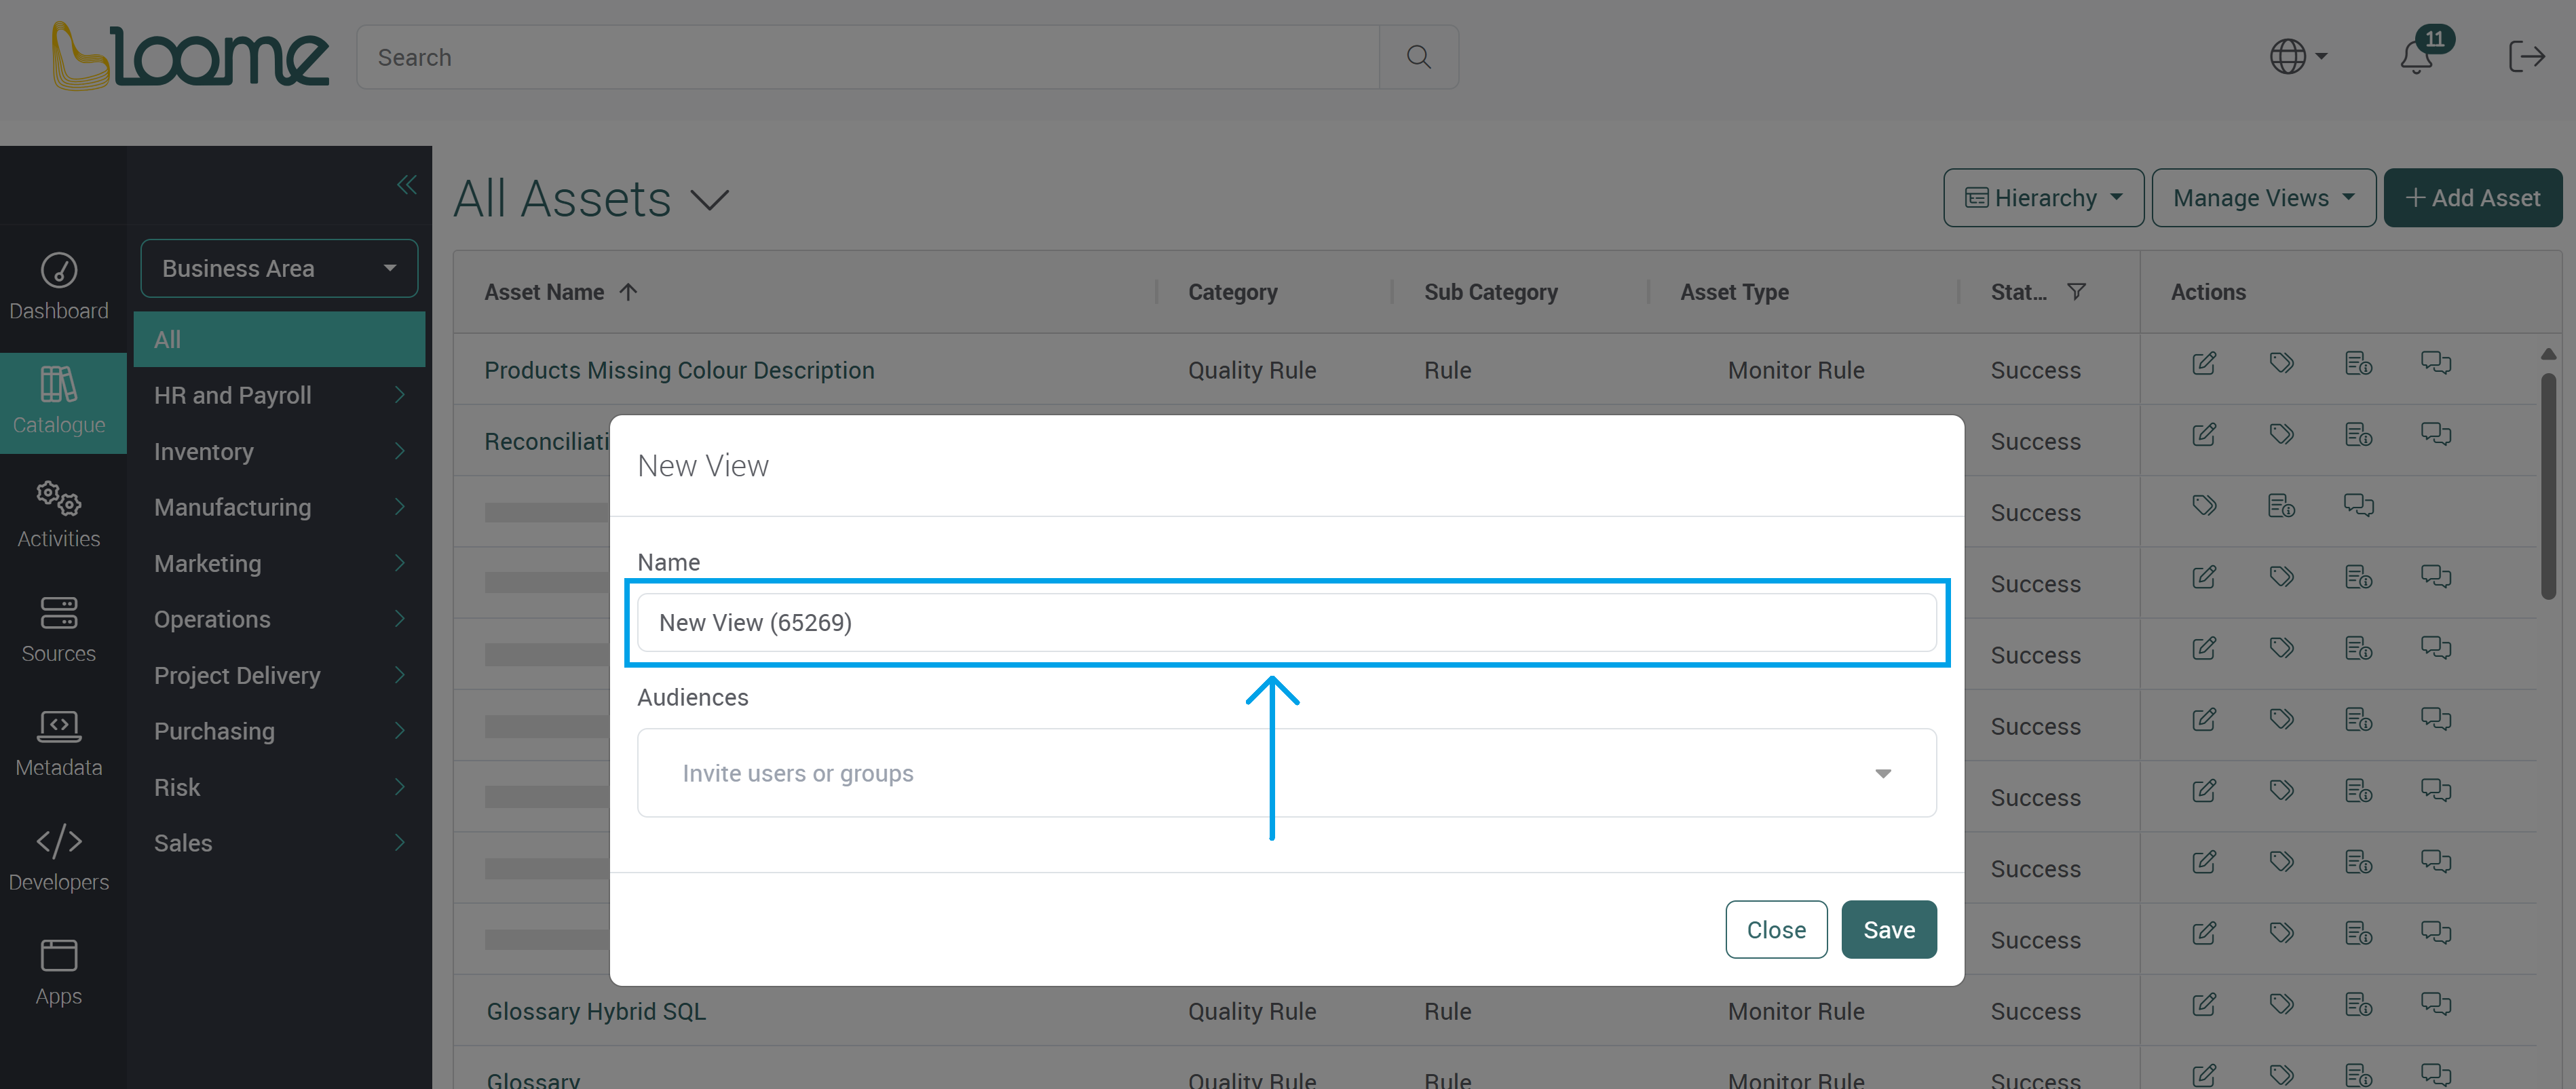Open Glossary Hybrid SQL asset link

[596, 1011]
